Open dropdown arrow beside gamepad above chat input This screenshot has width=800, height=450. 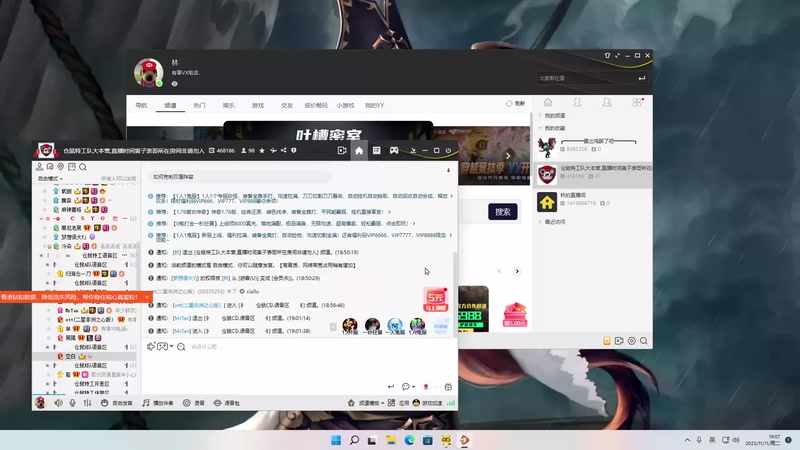pos(171,346)
